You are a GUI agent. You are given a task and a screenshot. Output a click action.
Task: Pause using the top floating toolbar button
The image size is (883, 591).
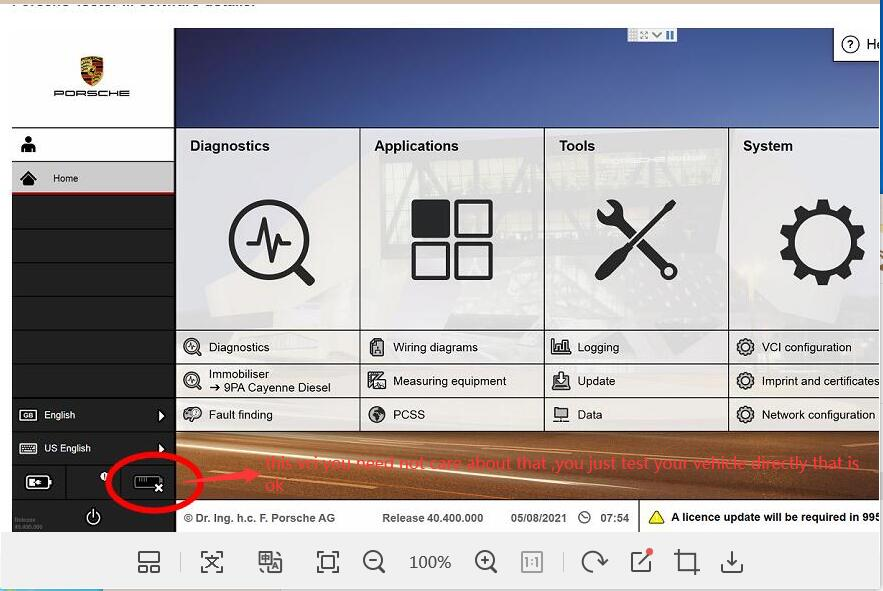tap(670, 35)
